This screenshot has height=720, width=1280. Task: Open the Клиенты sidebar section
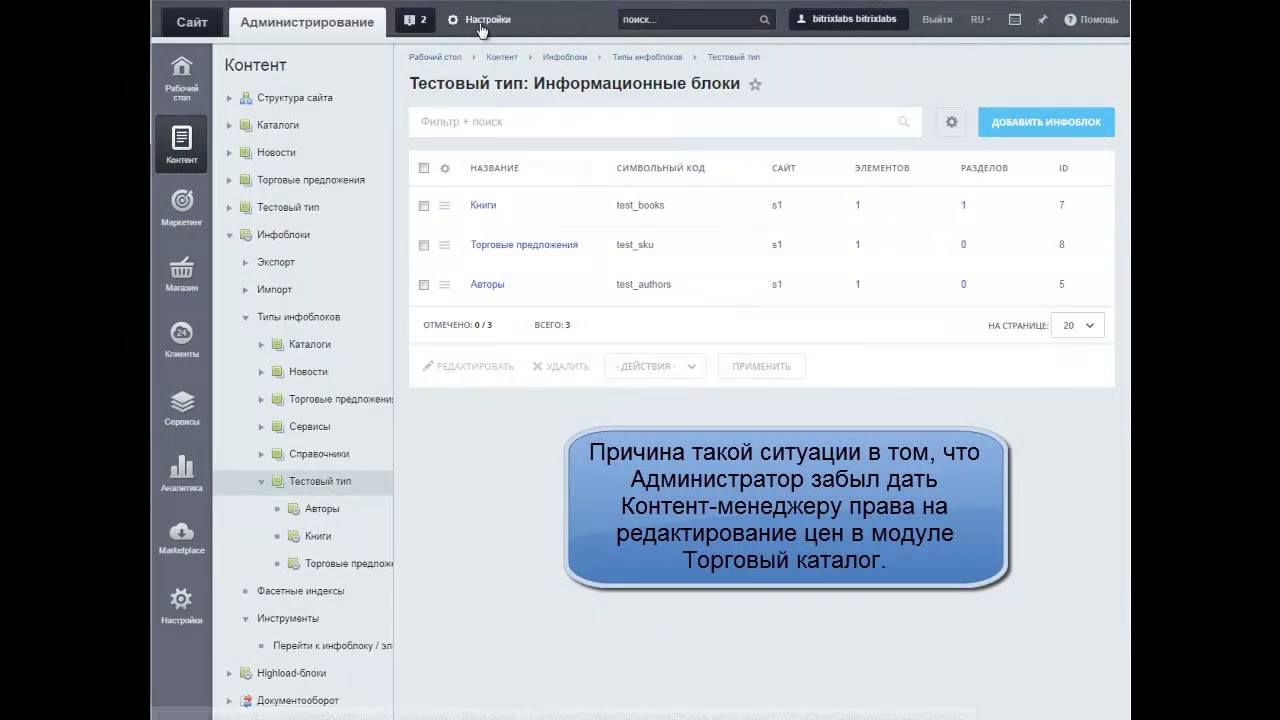(x=181, y=340)
